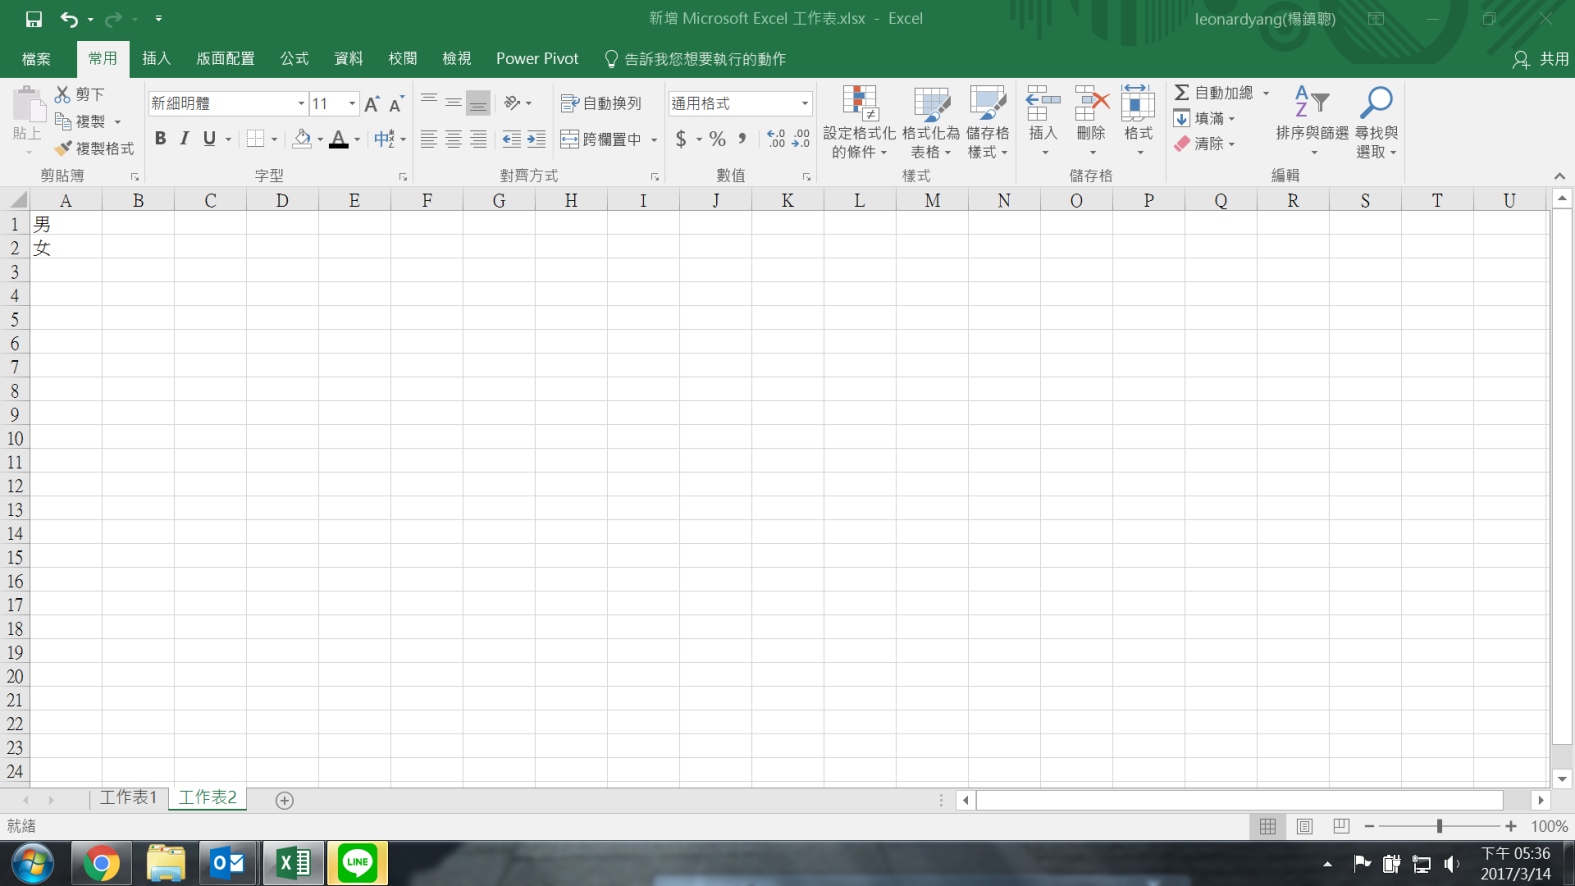This screenshot has width=1575, height=886.
Task: Click the zoom slider in status bar
Action: point(1439,826)
